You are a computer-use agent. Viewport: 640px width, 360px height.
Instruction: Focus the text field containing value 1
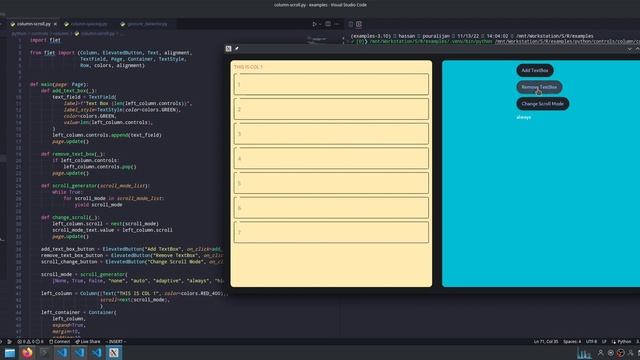click(331, 84)
